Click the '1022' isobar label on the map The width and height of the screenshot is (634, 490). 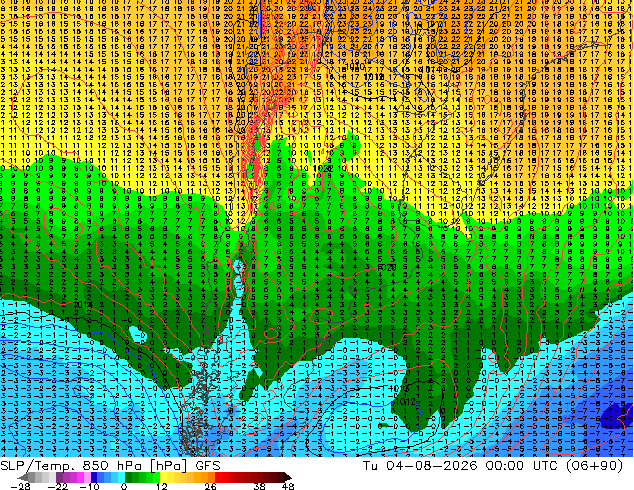[x=322, y=168]
